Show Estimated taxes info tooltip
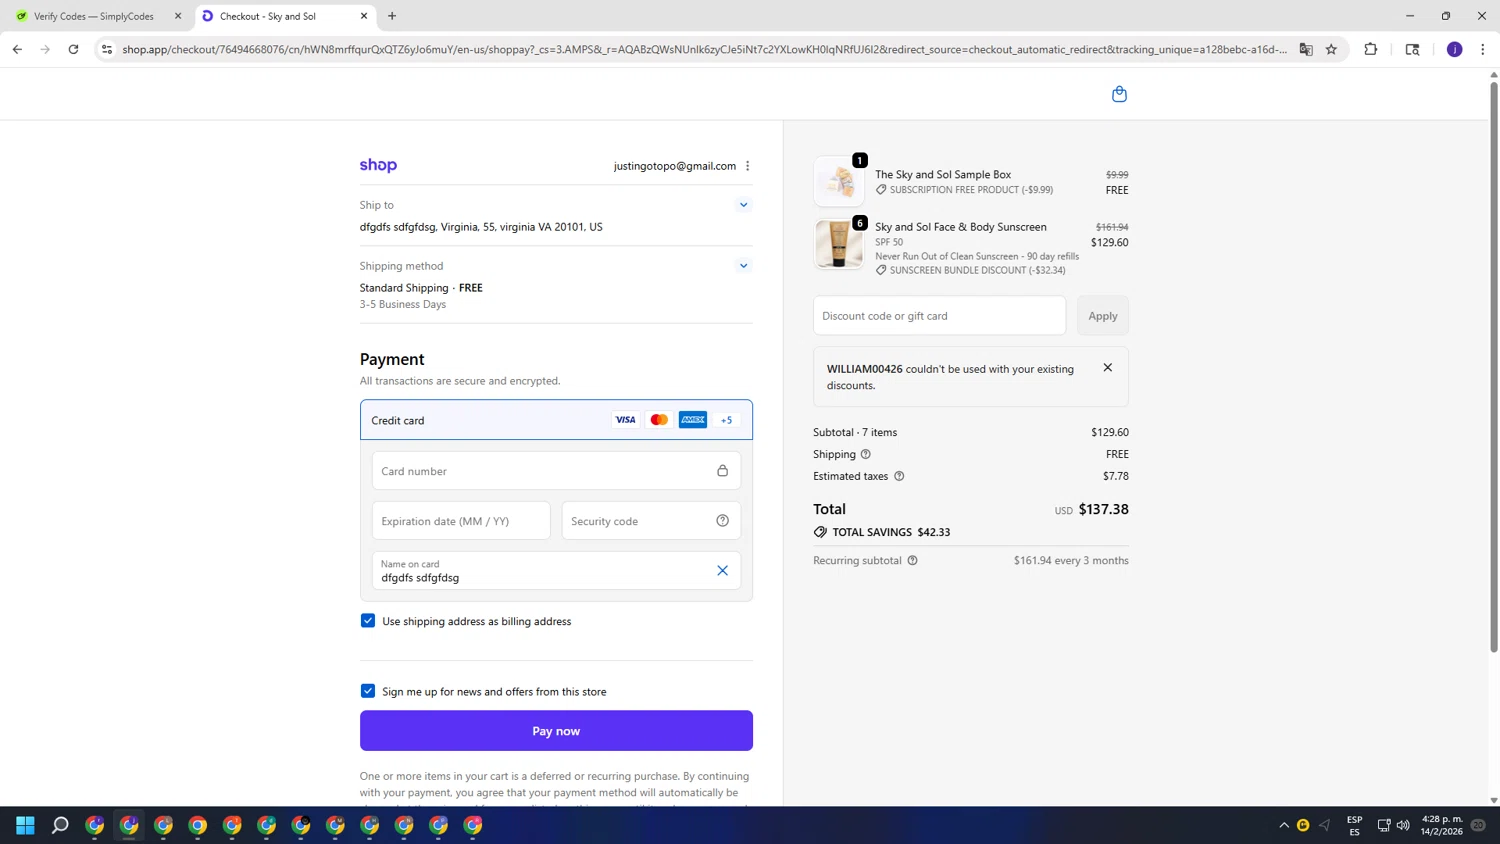1500x844 pixels. 899,476
